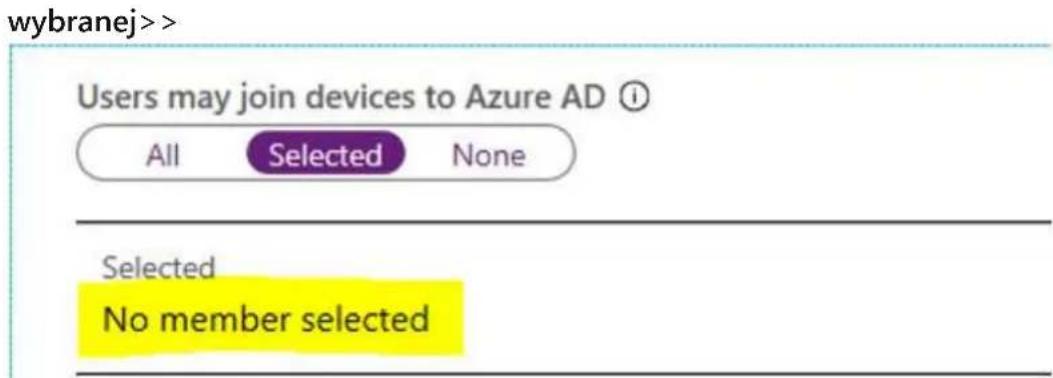The image size is (1053, 378).
Task: Click the circled i tooltip symbol
Action: [x=638, y=101]
